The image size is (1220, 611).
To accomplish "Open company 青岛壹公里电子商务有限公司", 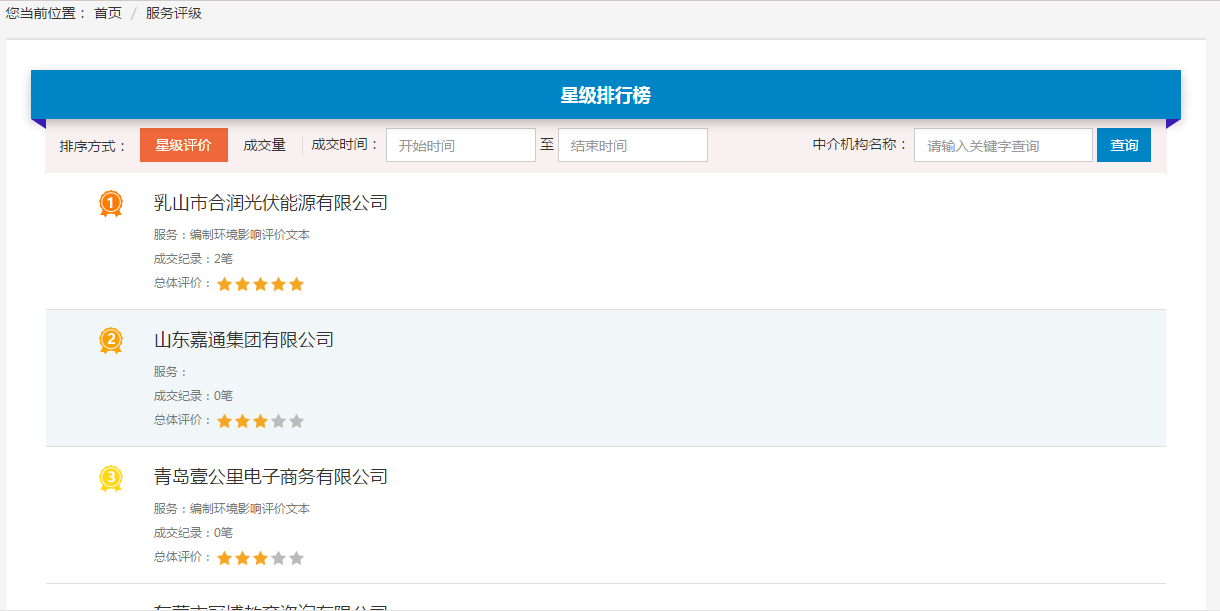I will click(270, 477).
